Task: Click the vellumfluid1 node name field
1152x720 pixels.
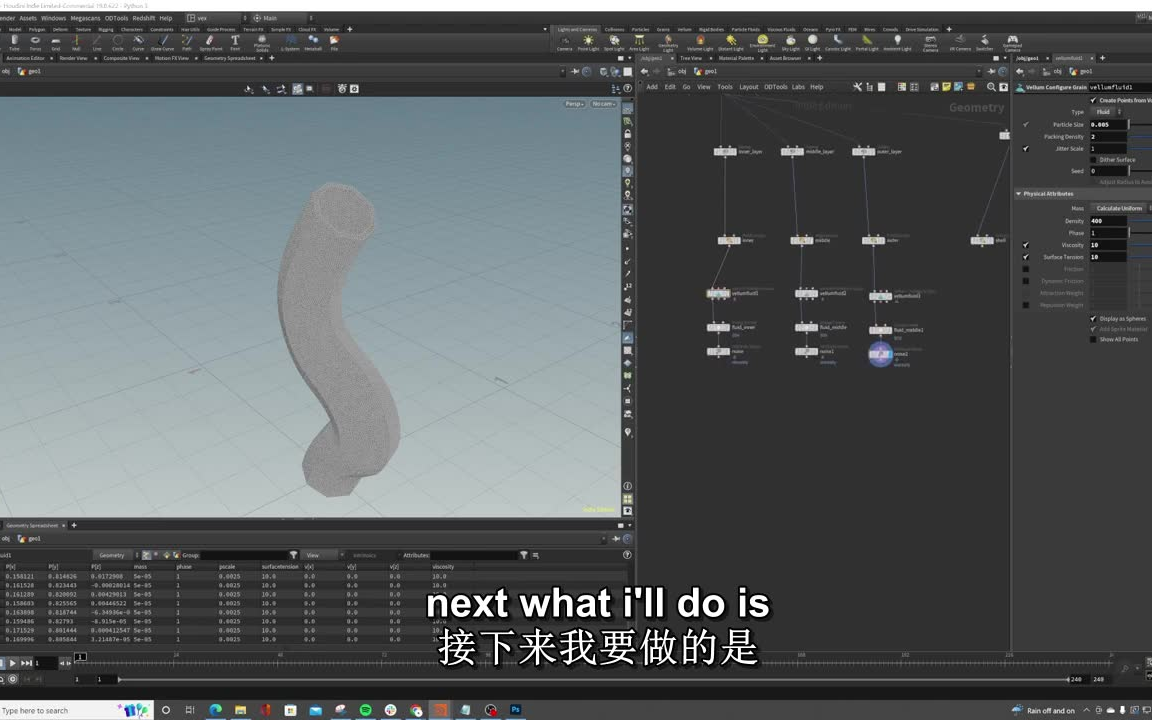Action: (1111, 86)
